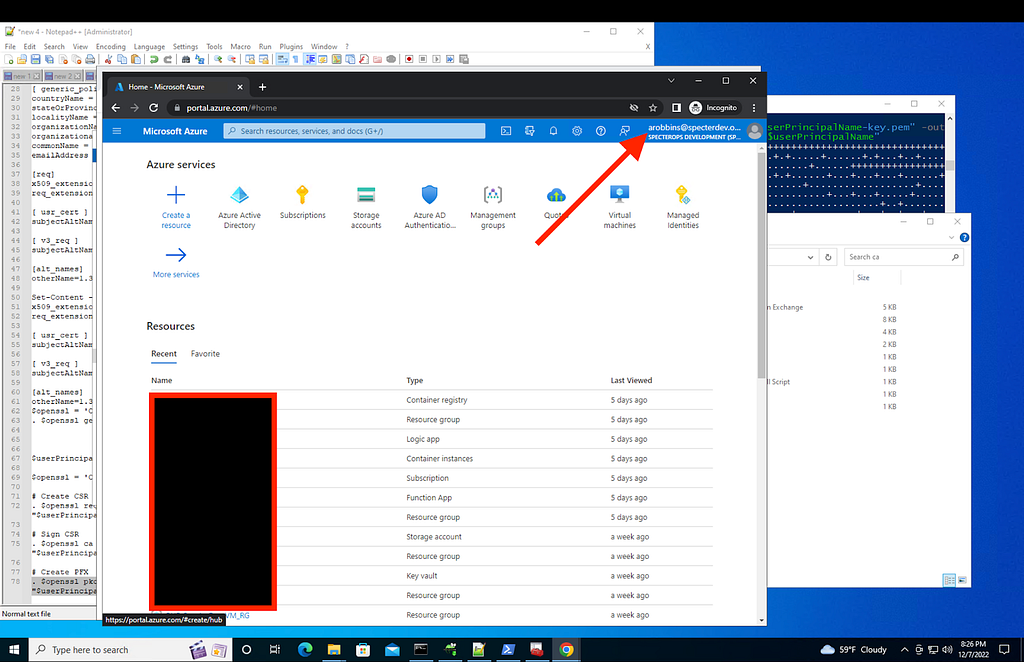
Task: Show hidden system tray icons
Action: click(x=904, y=650)
